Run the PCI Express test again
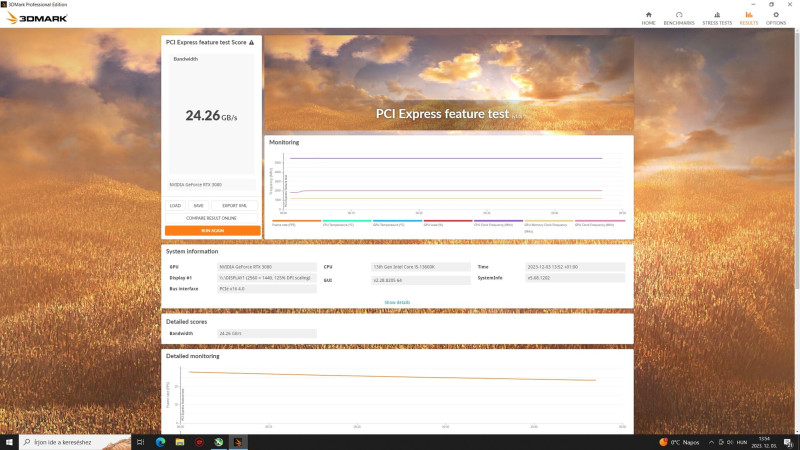This screenshot has width=800, height=450. pyautogui.click(x=212, y=231)
